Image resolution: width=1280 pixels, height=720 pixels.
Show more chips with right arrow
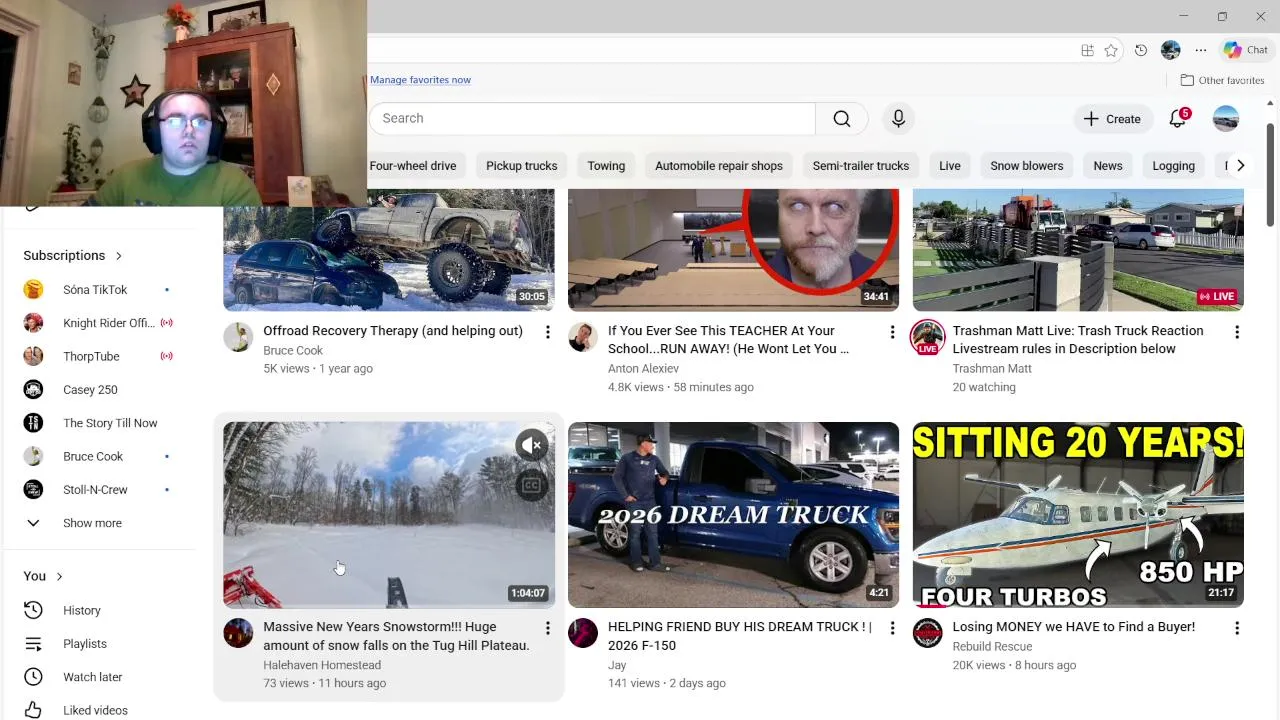[x=1240, y=166]
